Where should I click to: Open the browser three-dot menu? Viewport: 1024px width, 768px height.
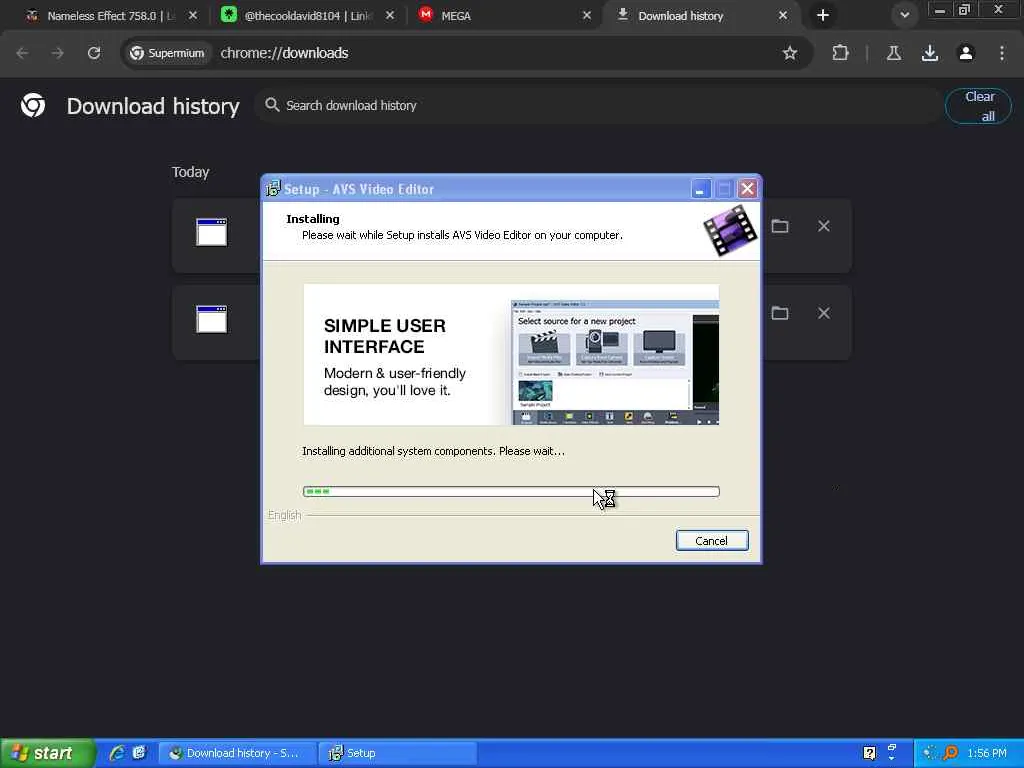point(1002,53)
